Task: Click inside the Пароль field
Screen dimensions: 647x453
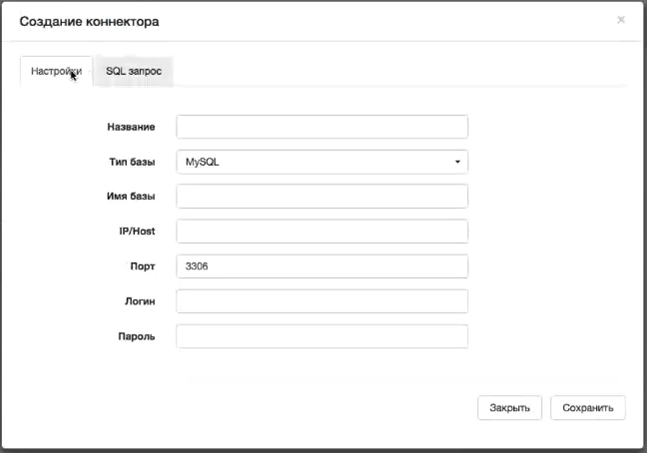Action: pos(322,336)
